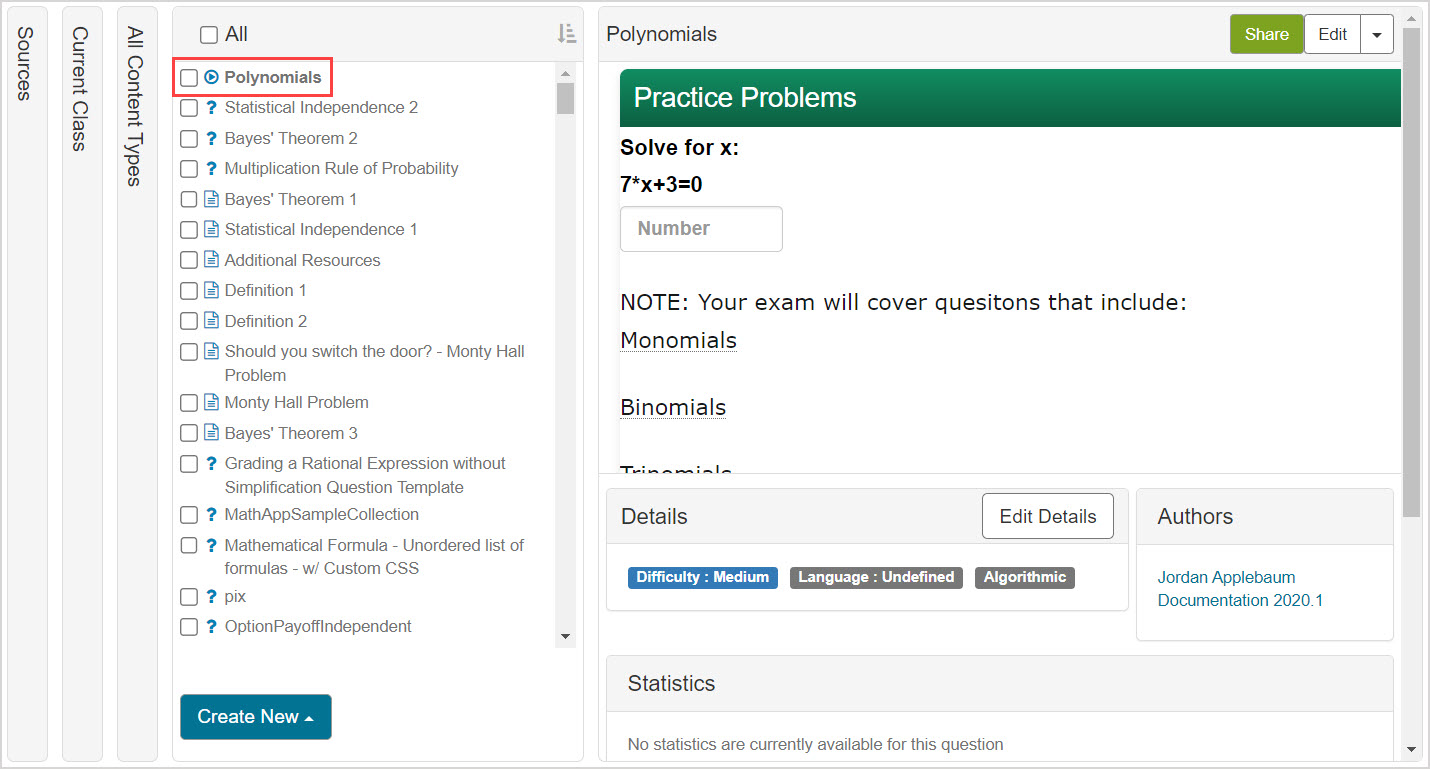
Task: Click the document icon beside Monty Hall Problem
Action: tap(211, 402)
